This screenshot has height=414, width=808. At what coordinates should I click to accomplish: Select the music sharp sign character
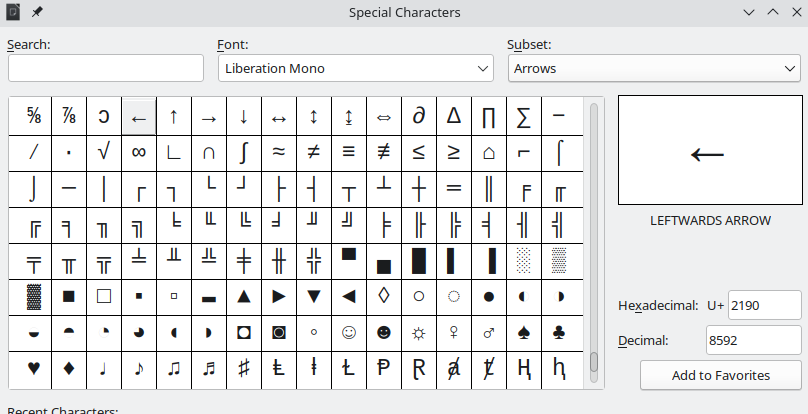point(244,367)
